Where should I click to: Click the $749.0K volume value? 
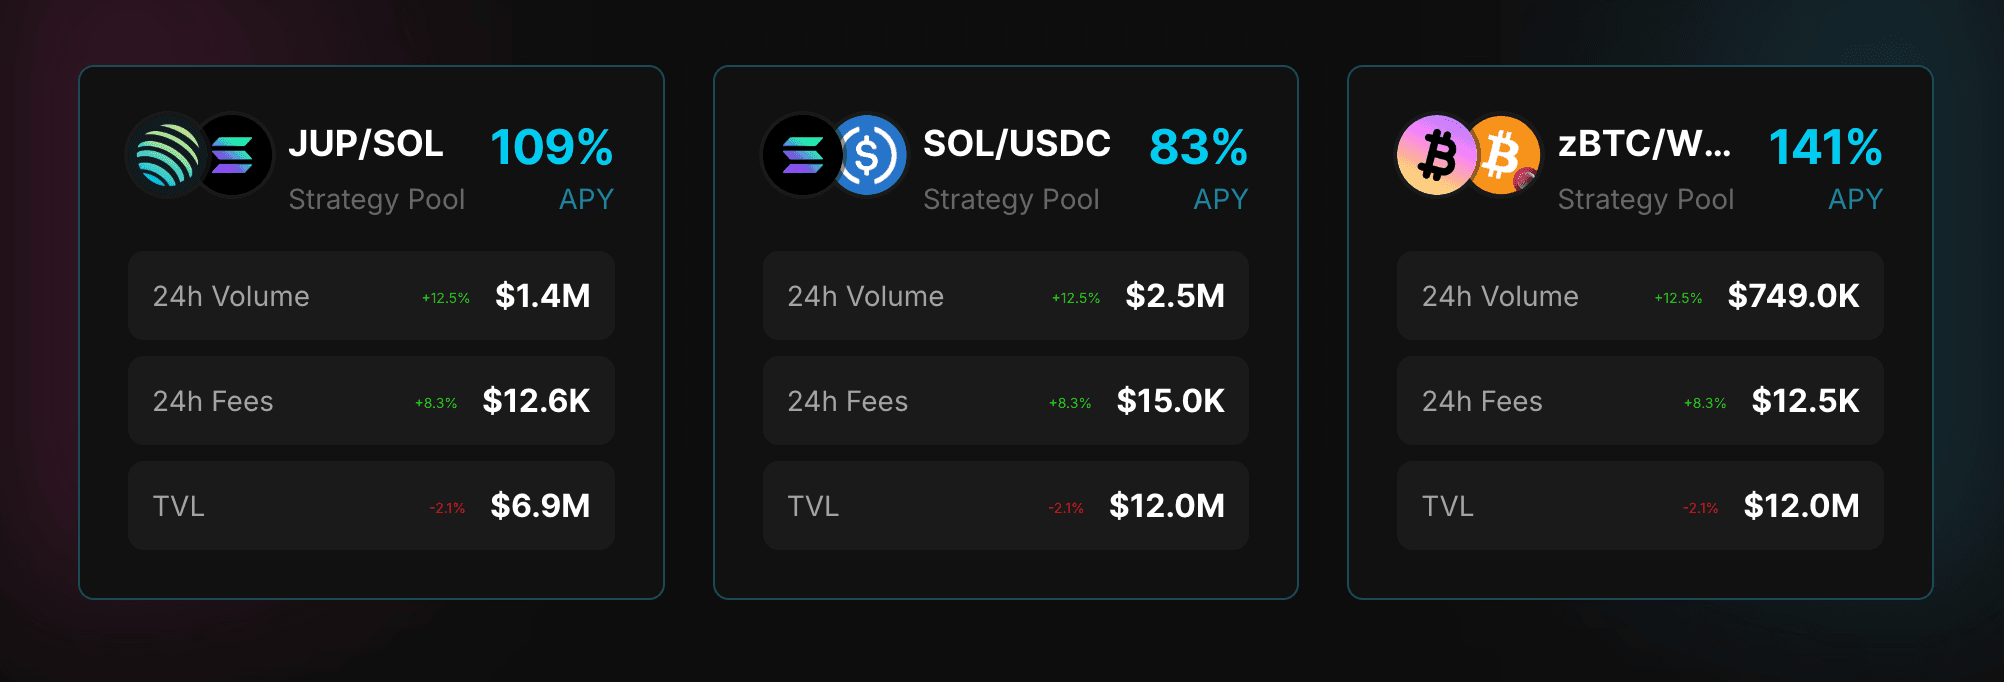click(x=1794, y=296)
